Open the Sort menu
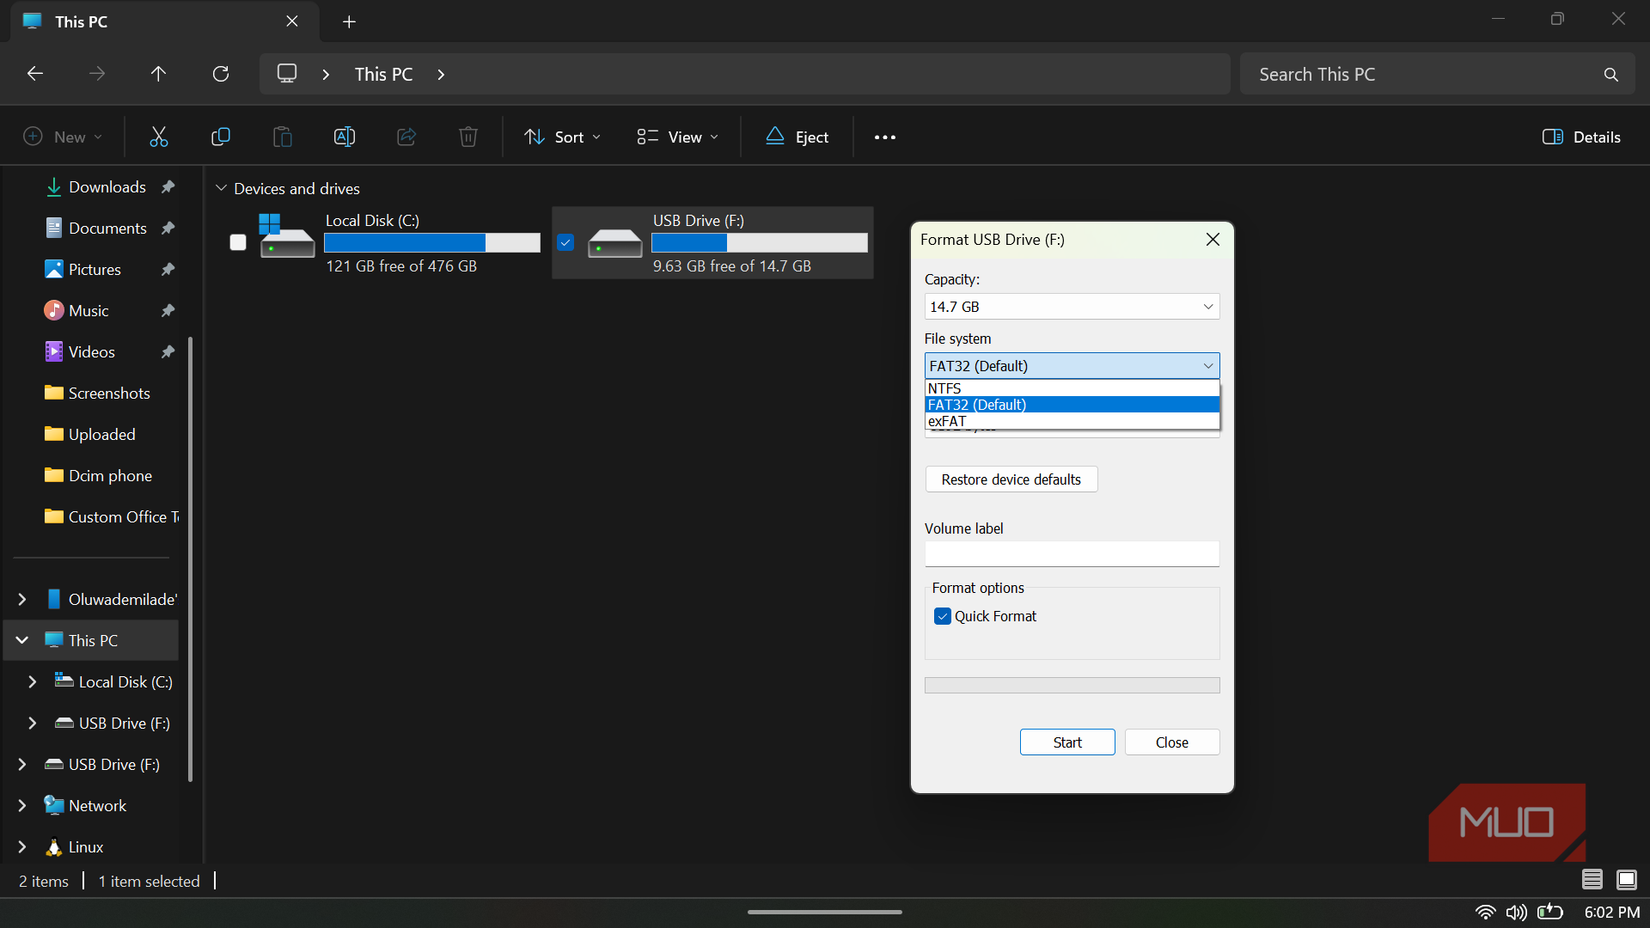 tap(562, 136)
